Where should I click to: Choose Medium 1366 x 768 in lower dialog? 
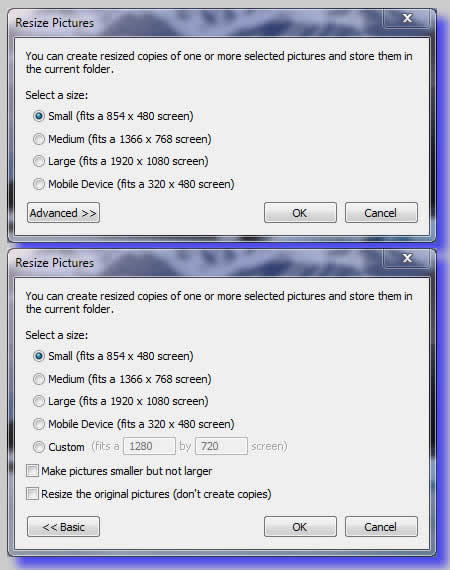click(x=39, y=379)
